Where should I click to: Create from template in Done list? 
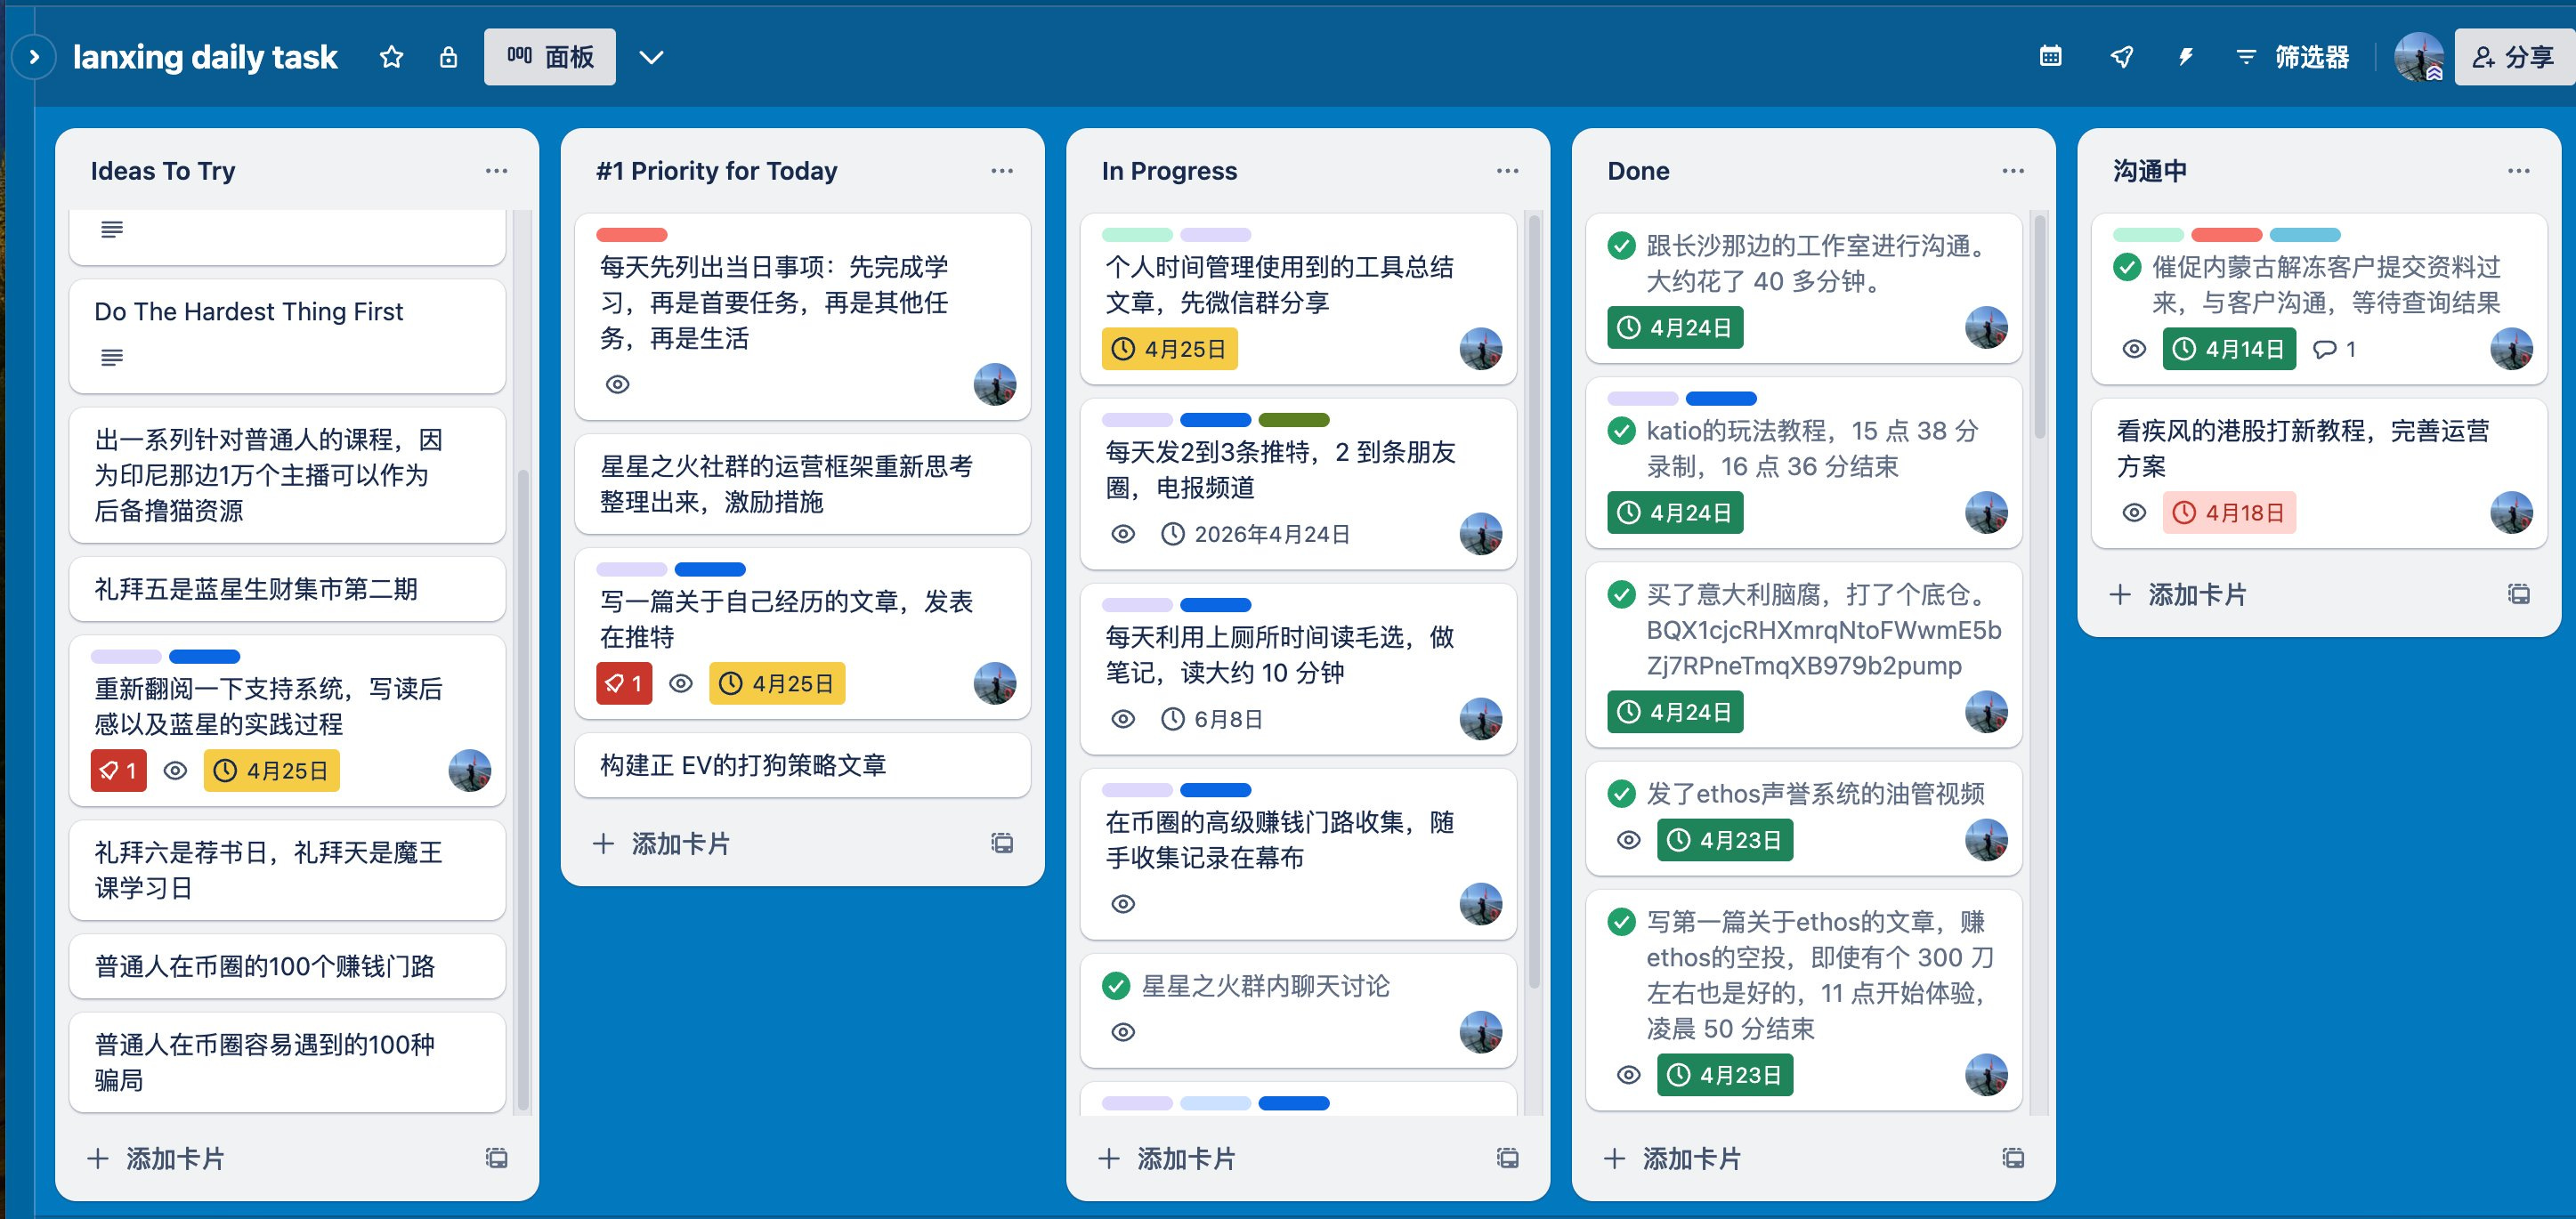click(2013, 1158)
